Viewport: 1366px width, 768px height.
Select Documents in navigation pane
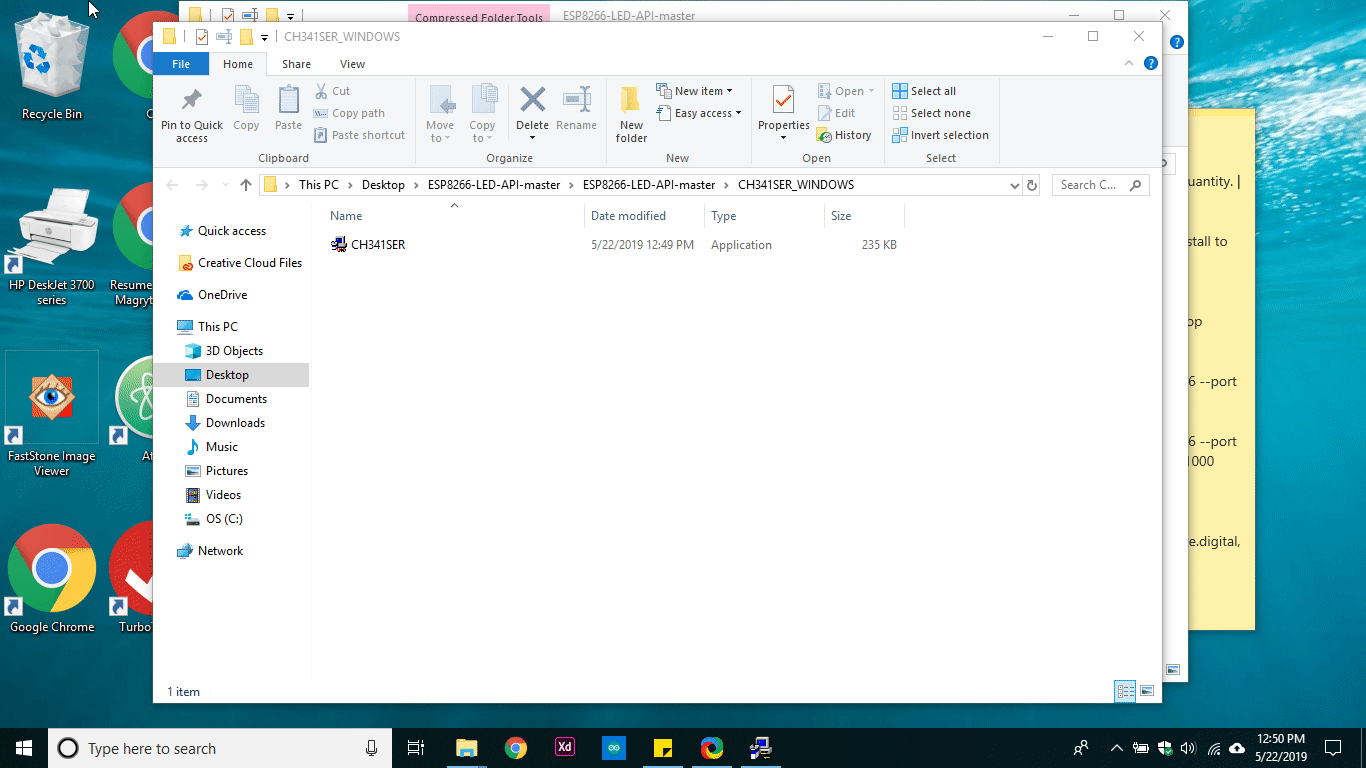tap(236, 399)
